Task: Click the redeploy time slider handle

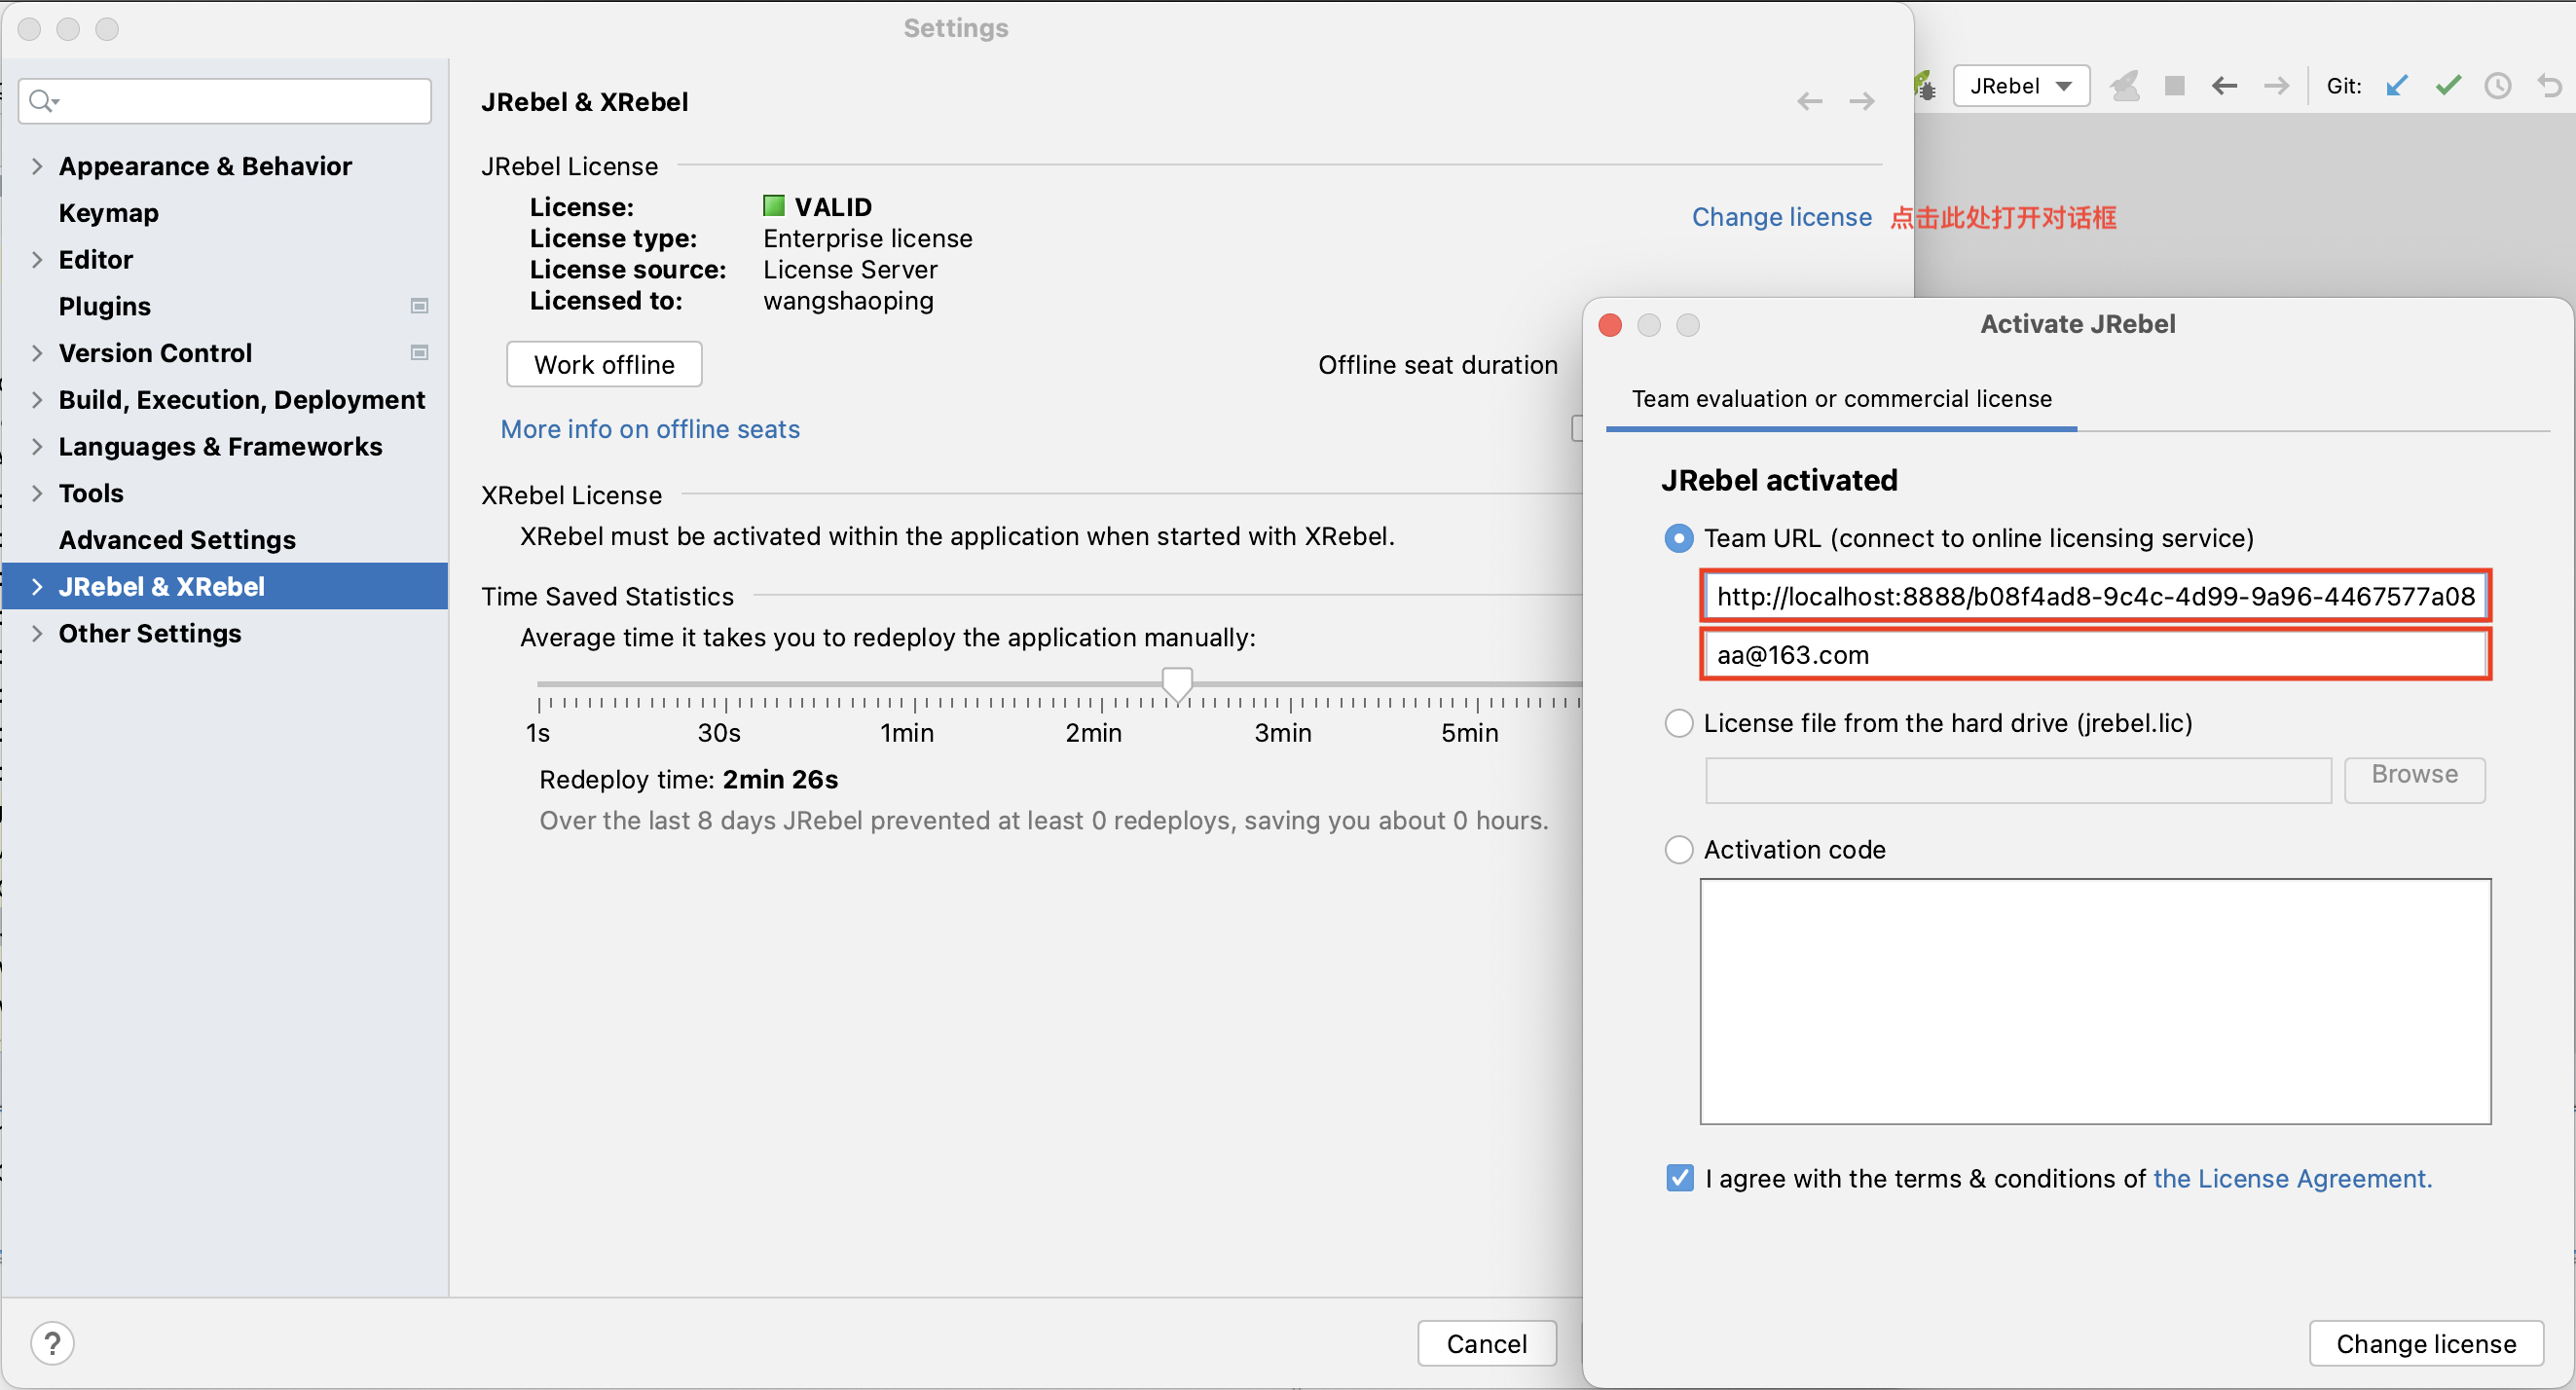Action: point(1177,684)
